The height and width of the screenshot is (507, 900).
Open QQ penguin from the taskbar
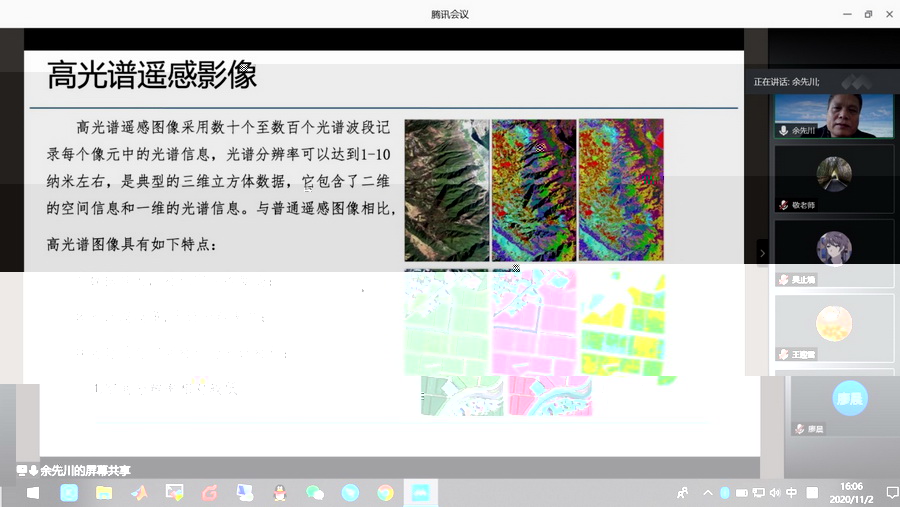tap(280, 493)
